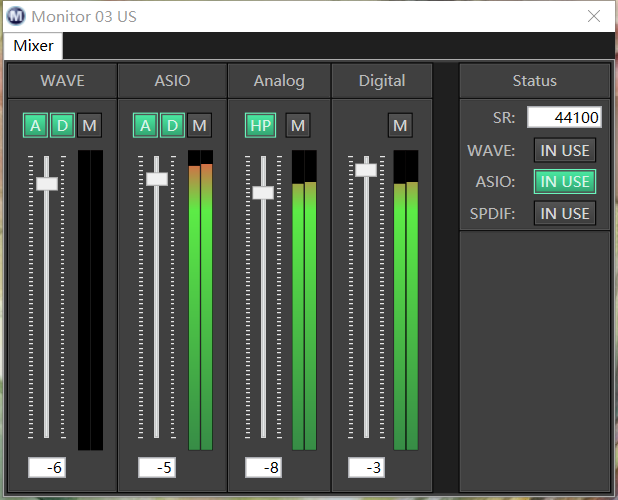Toggle the D button in ASIO channel
This screenshot has width=618, height=500.
click(172, 125)
